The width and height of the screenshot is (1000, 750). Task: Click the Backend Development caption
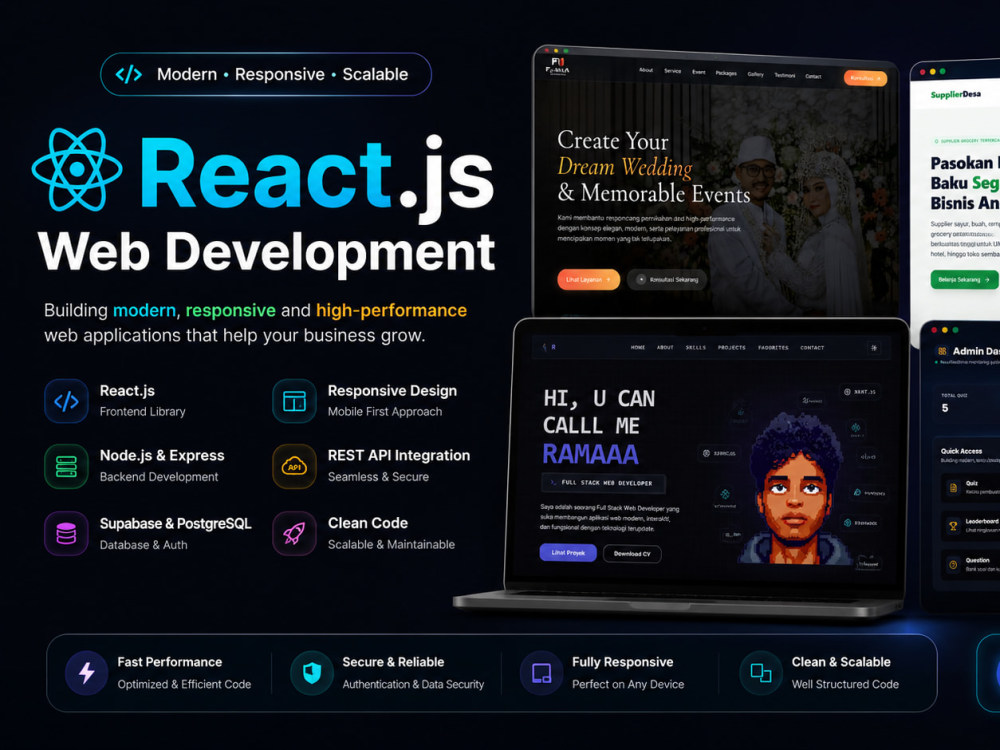click(x=159, y=477)
